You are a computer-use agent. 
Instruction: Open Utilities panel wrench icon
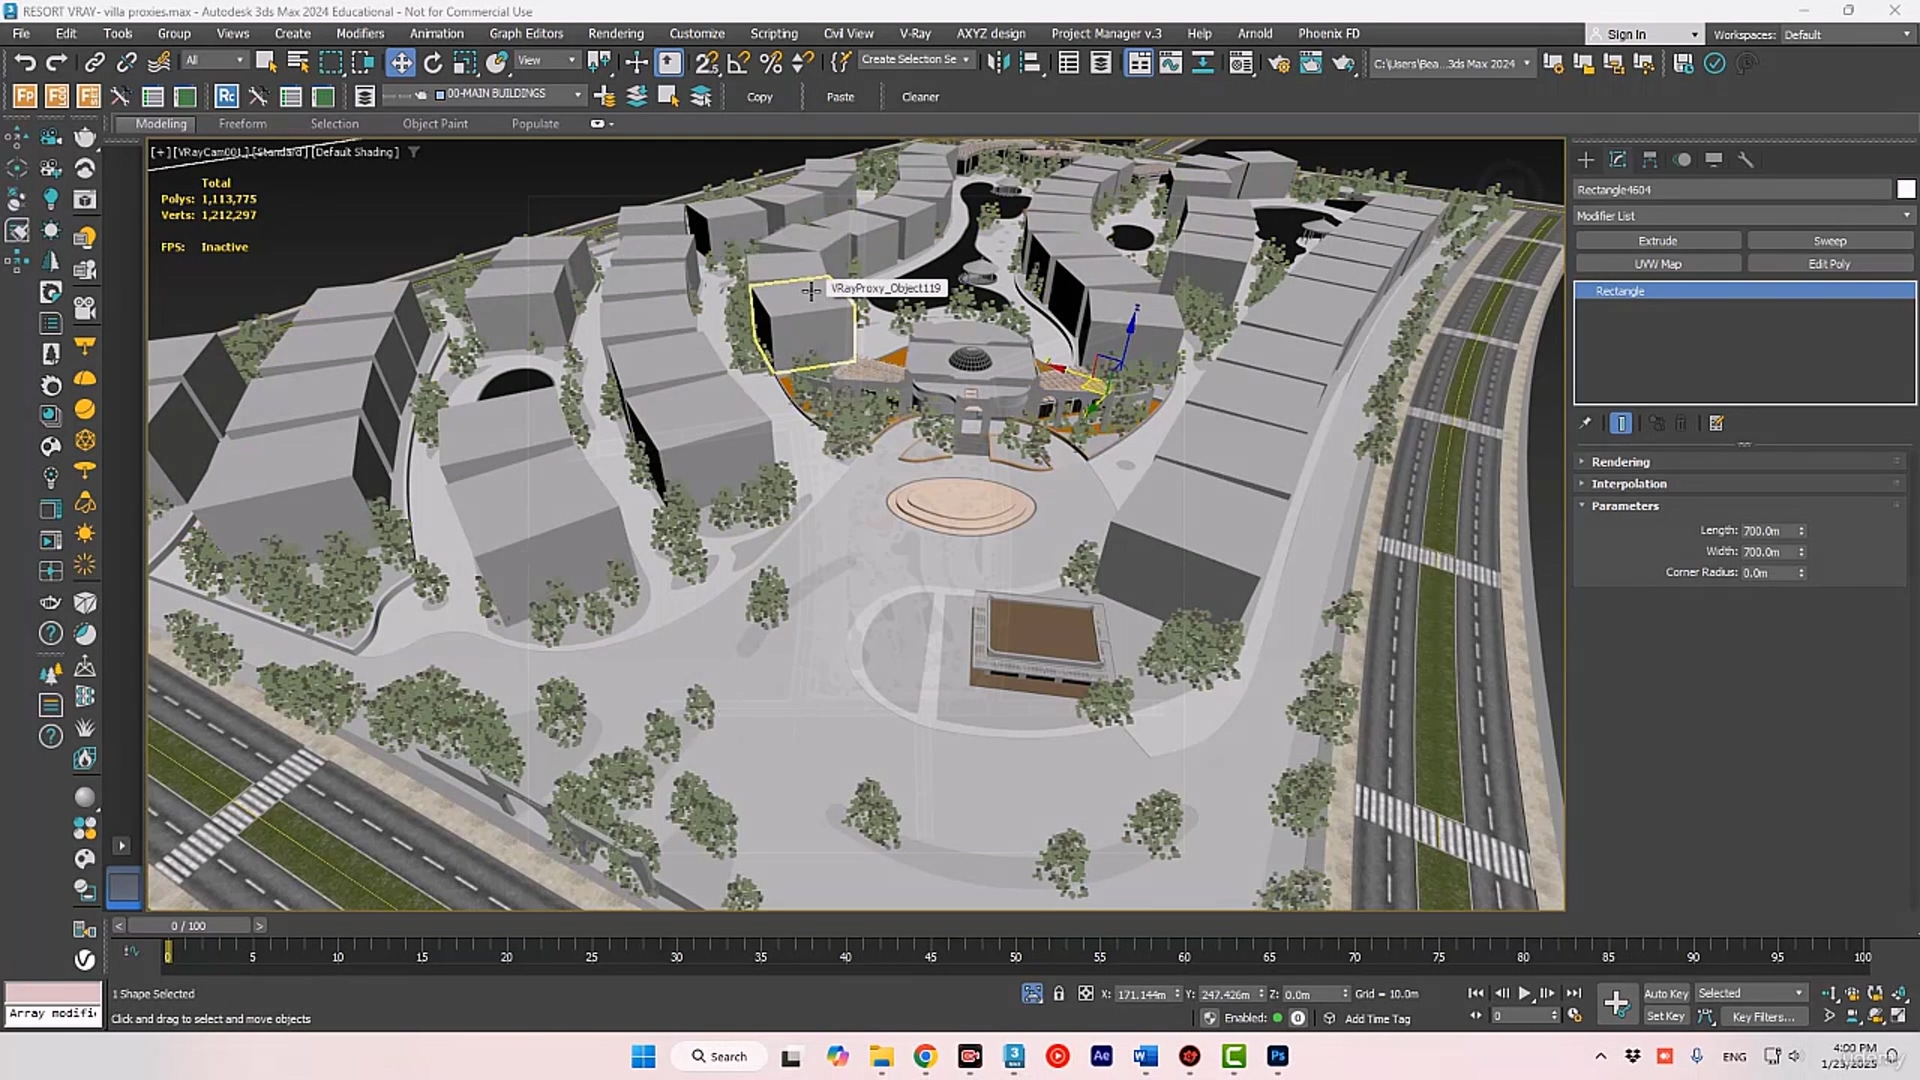tap(1746, 160)
